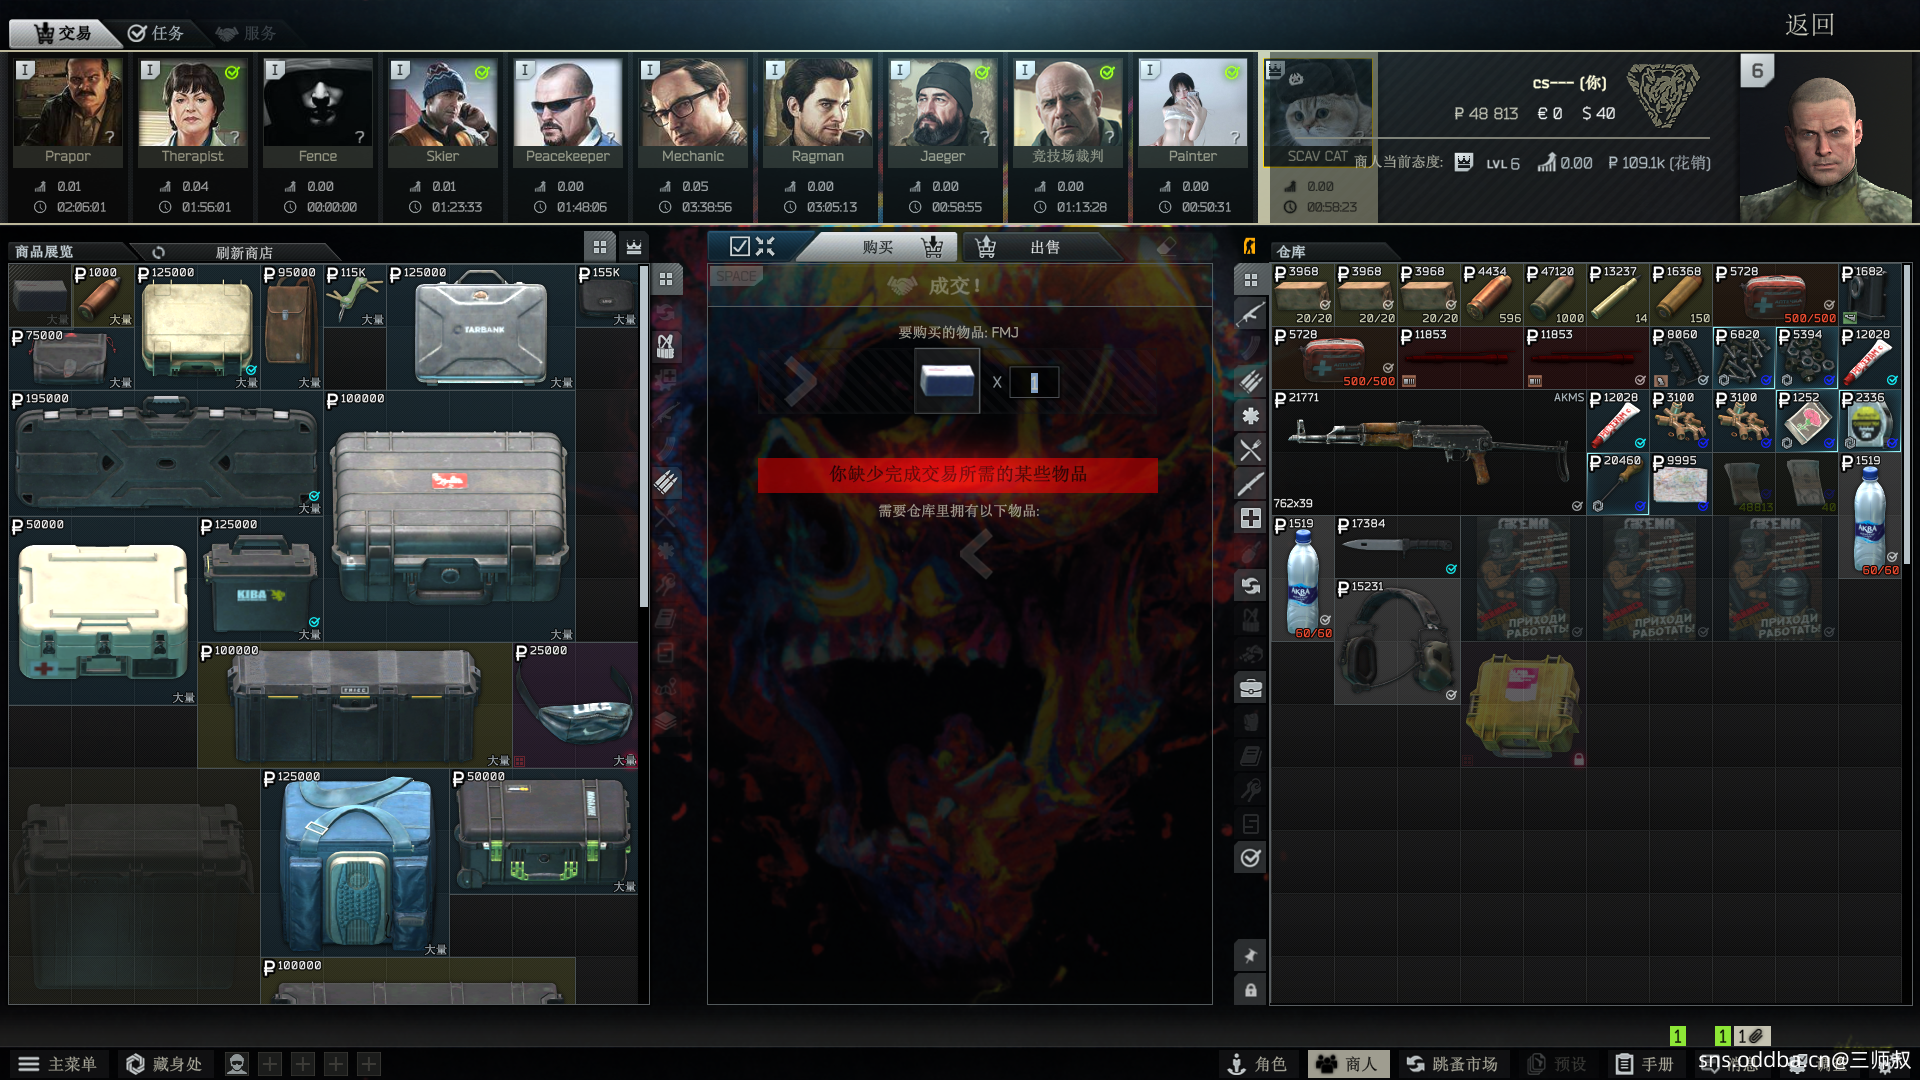Filter trader goods by ammo icon

[666, 483]
